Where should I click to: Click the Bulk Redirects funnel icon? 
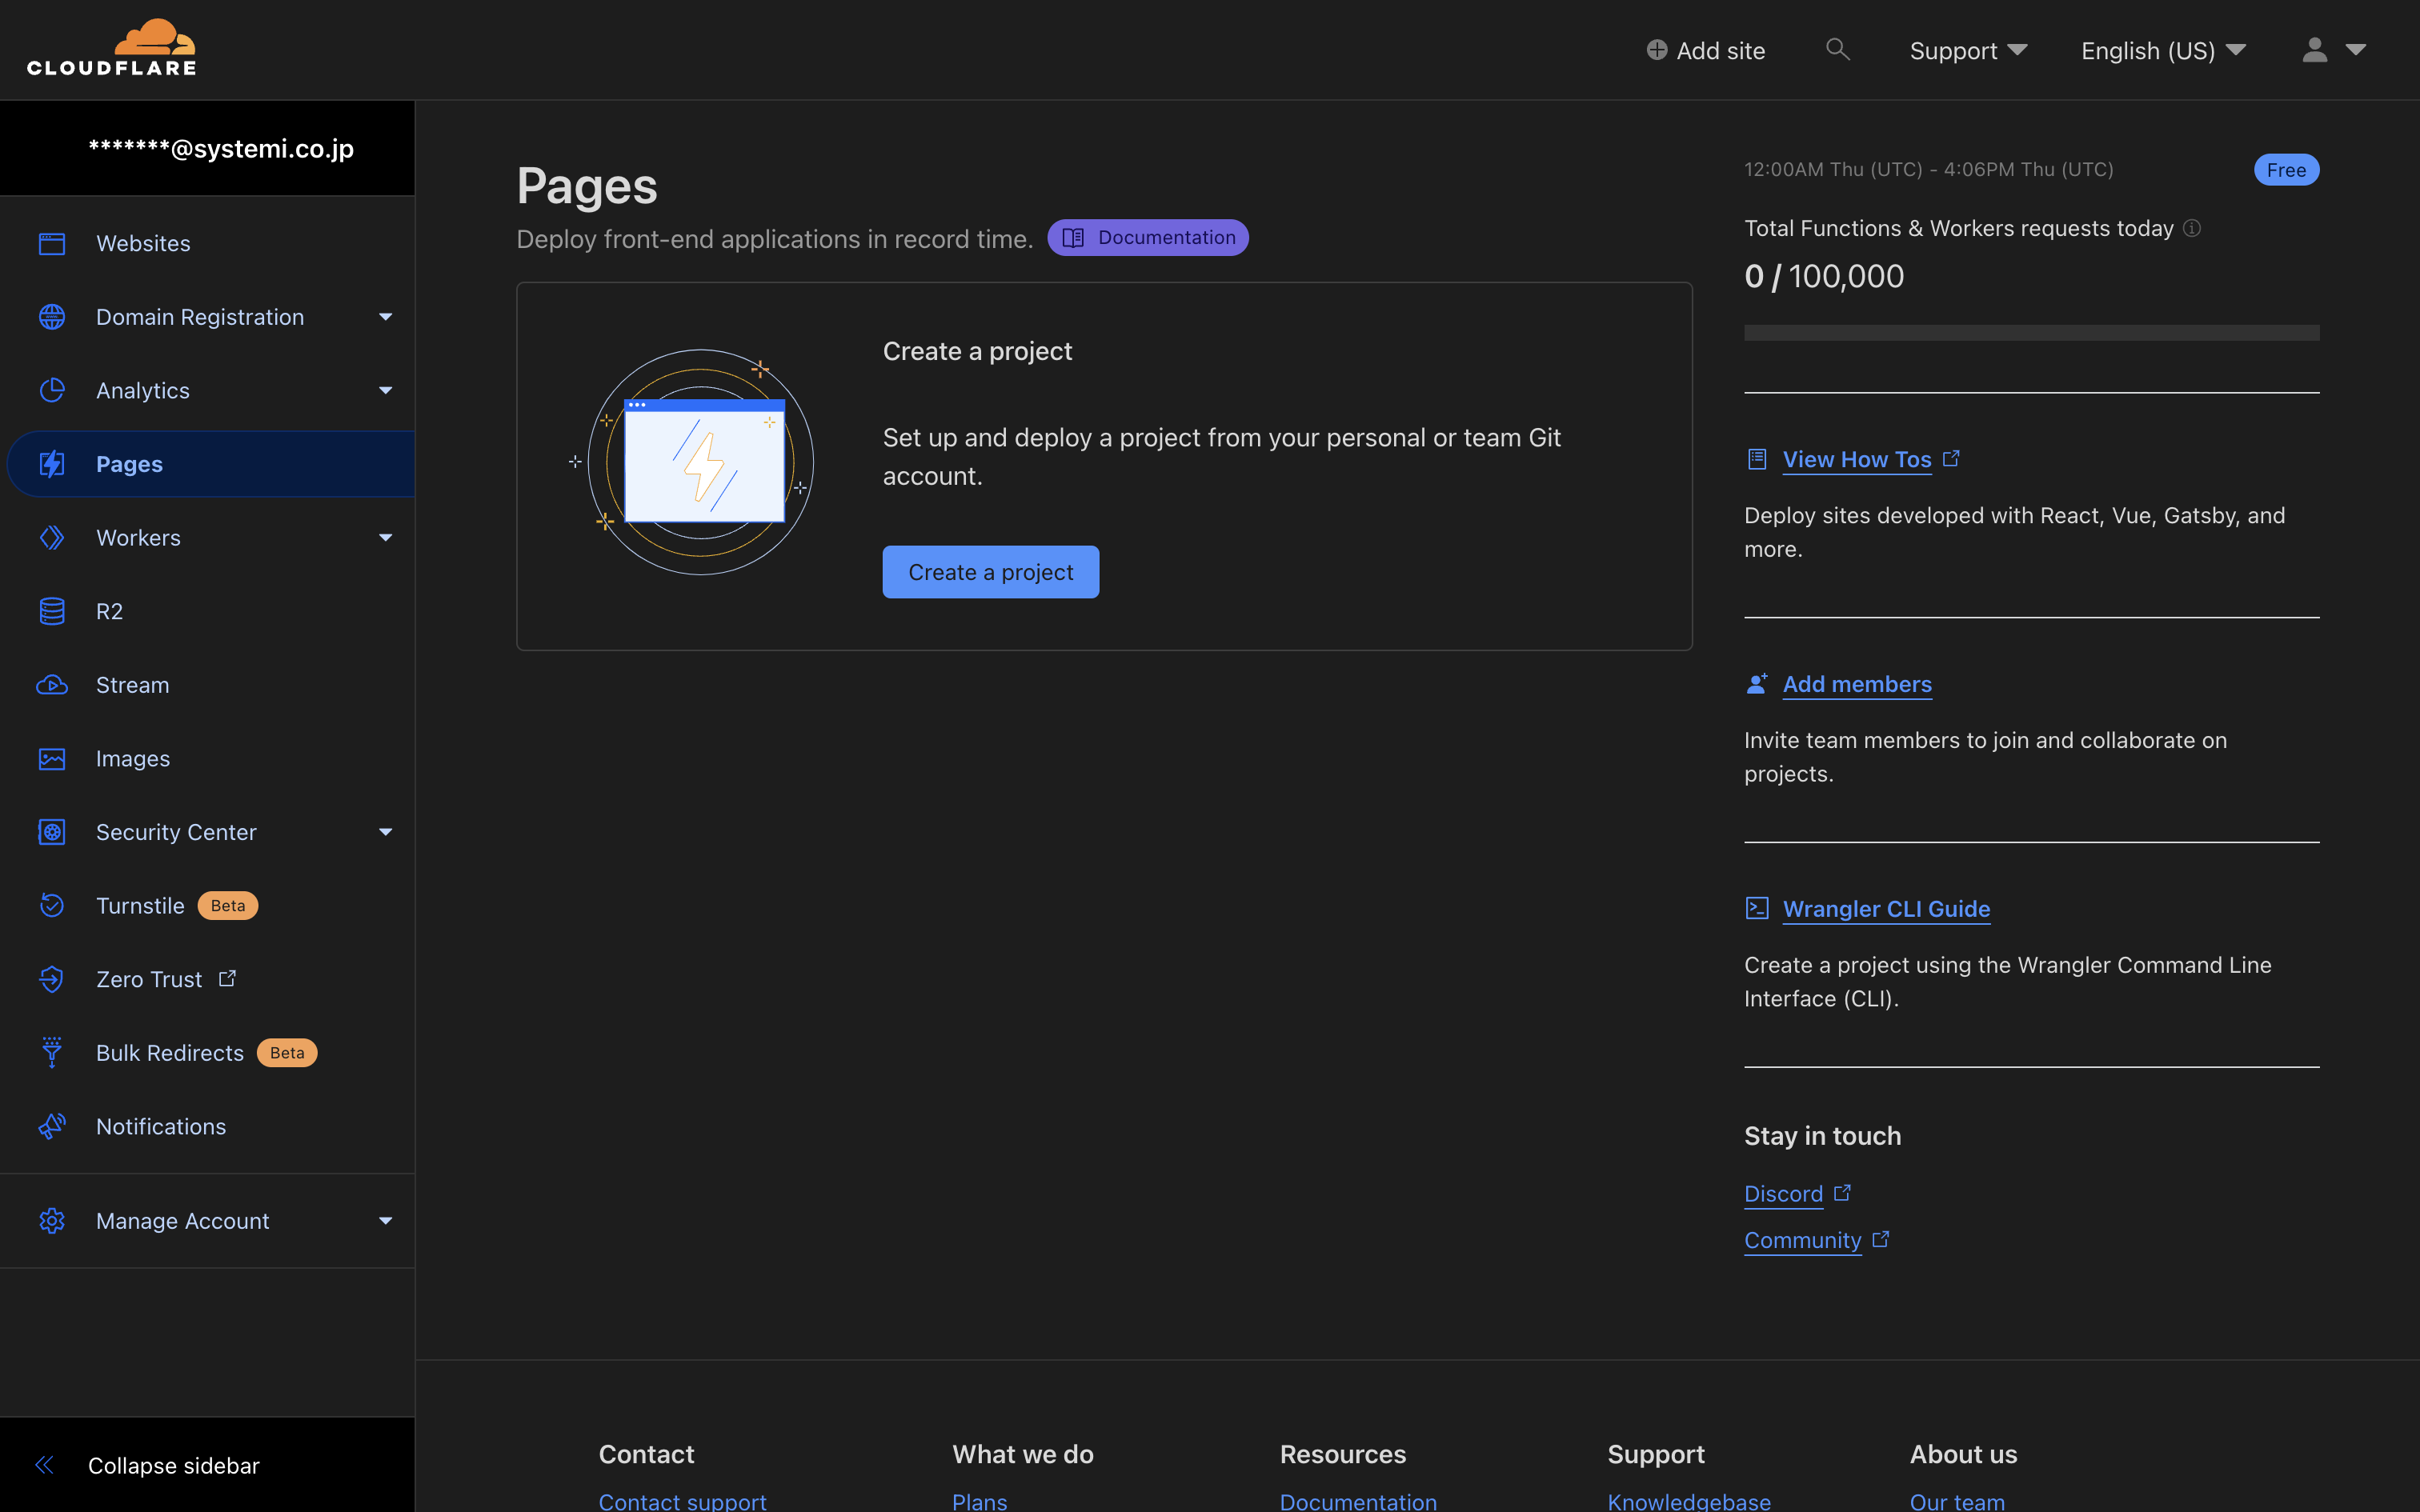tap(52, 1053)
